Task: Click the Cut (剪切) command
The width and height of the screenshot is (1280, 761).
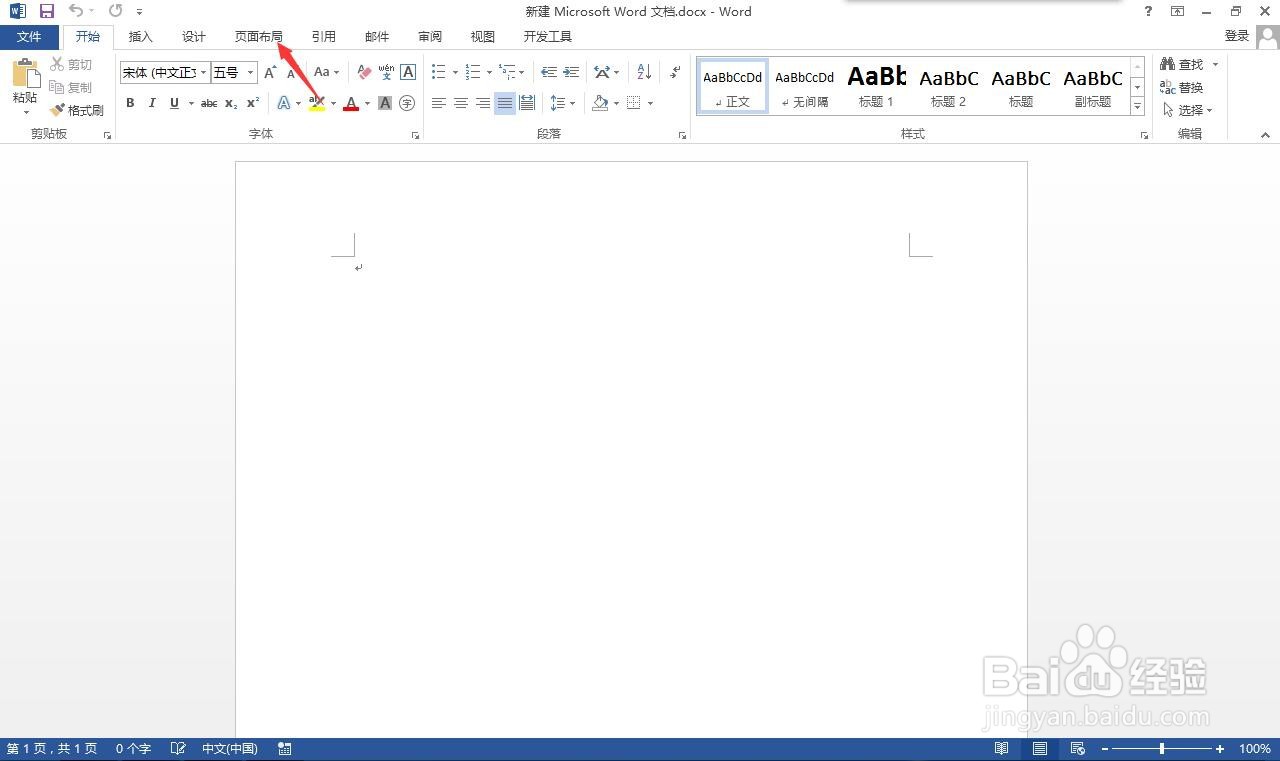Action: point(72,65)
